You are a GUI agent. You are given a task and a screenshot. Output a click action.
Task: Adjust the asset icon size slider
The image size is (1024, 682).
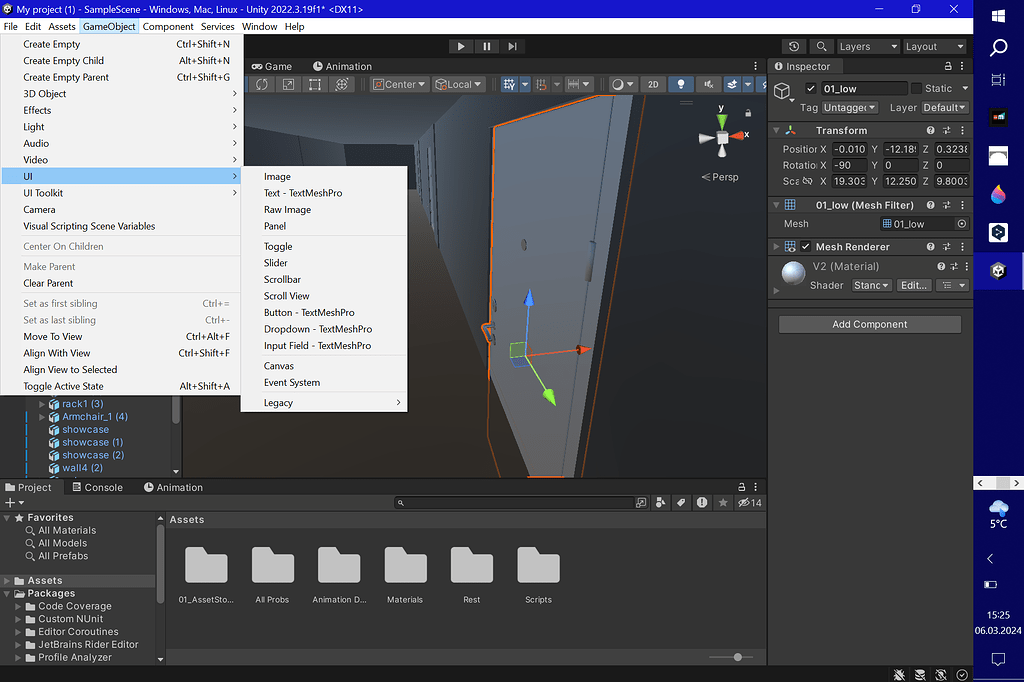coord(737,657)
